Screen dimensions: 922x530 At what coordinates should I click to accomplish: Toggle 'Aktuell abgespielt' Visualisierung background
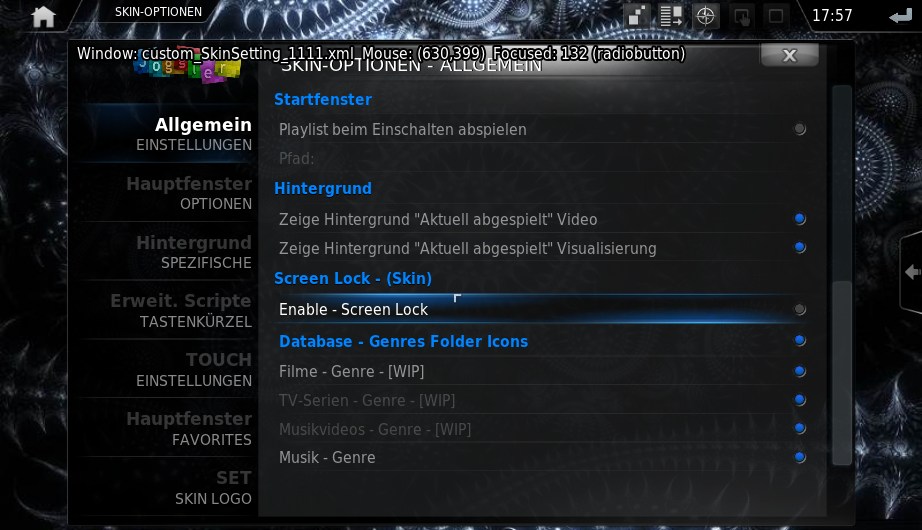click(x=542, y=248)
